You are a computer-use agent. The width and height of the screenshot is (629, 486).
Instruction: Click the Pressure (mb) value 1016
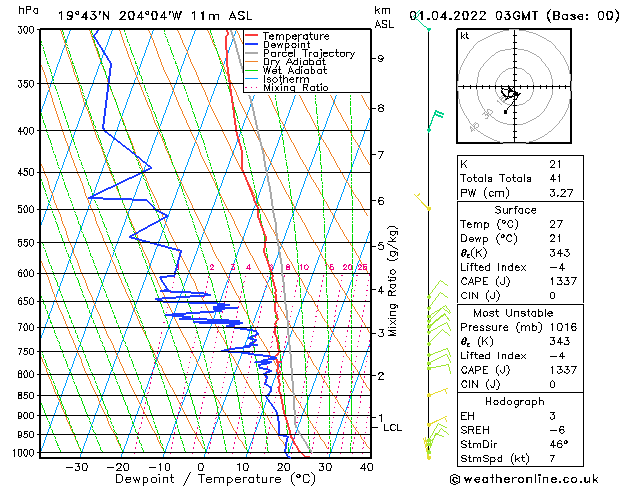563,327
